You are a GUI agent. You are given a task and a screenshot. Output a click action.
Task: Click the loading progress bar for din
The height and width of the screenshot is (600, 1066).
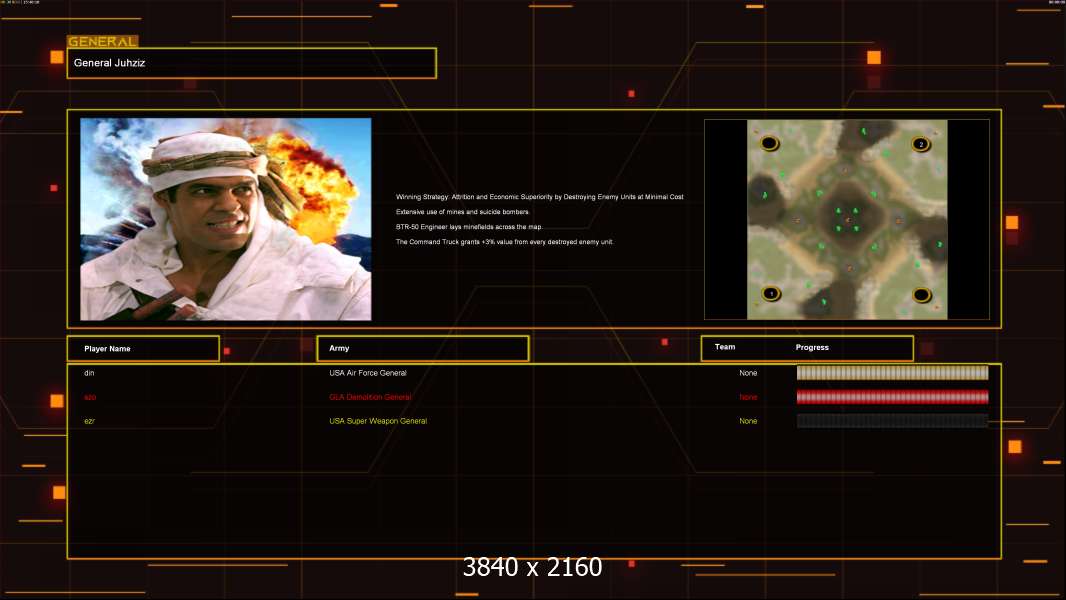click(x=892, y=372)
